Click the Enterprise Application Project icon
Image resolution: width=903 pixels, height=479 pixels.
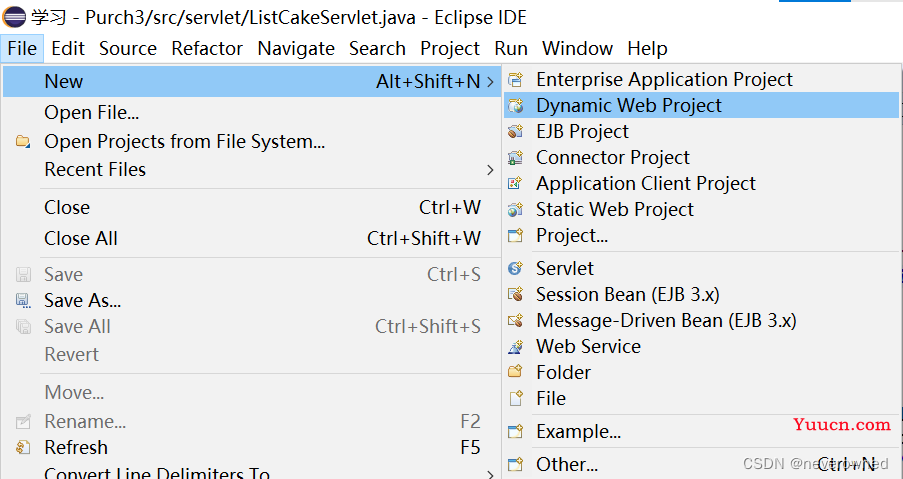515,79
